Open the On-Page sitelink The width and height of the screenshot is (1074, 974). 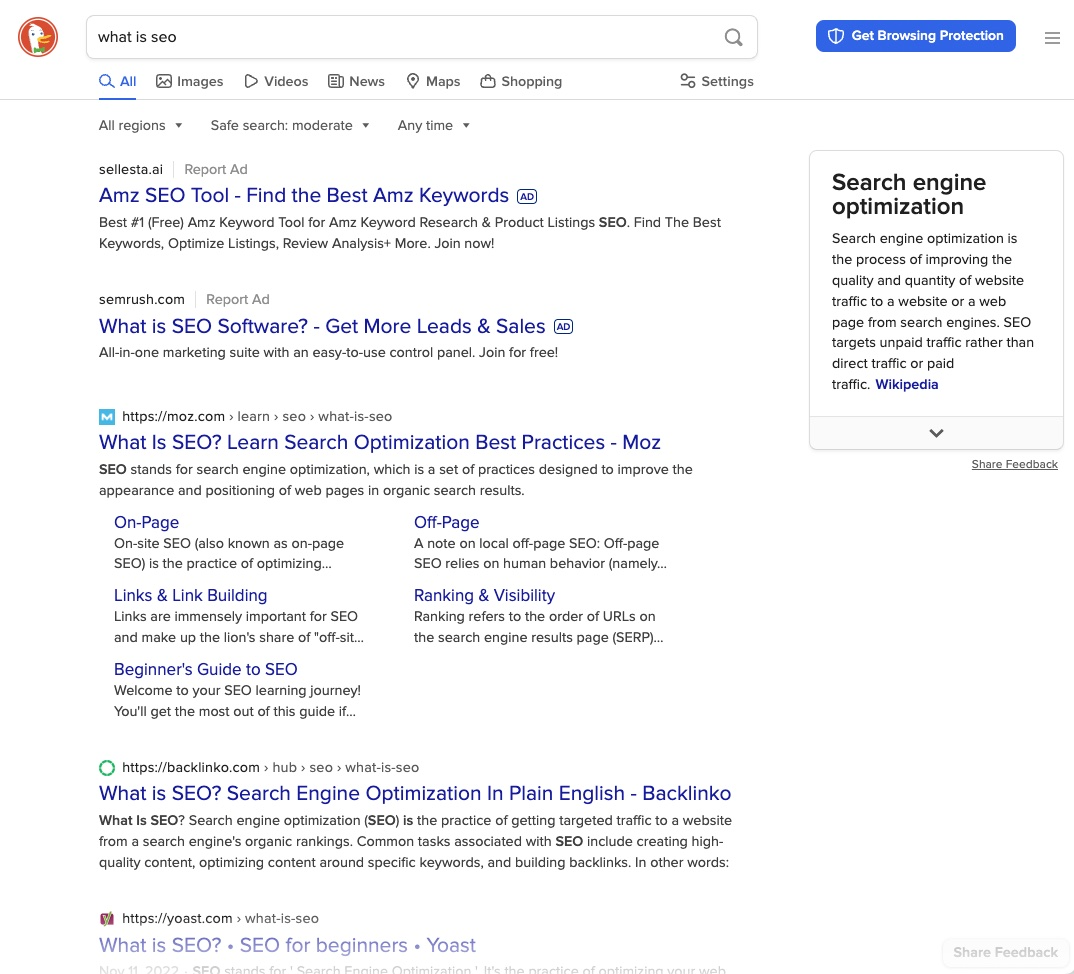click(x=146, y=523)
